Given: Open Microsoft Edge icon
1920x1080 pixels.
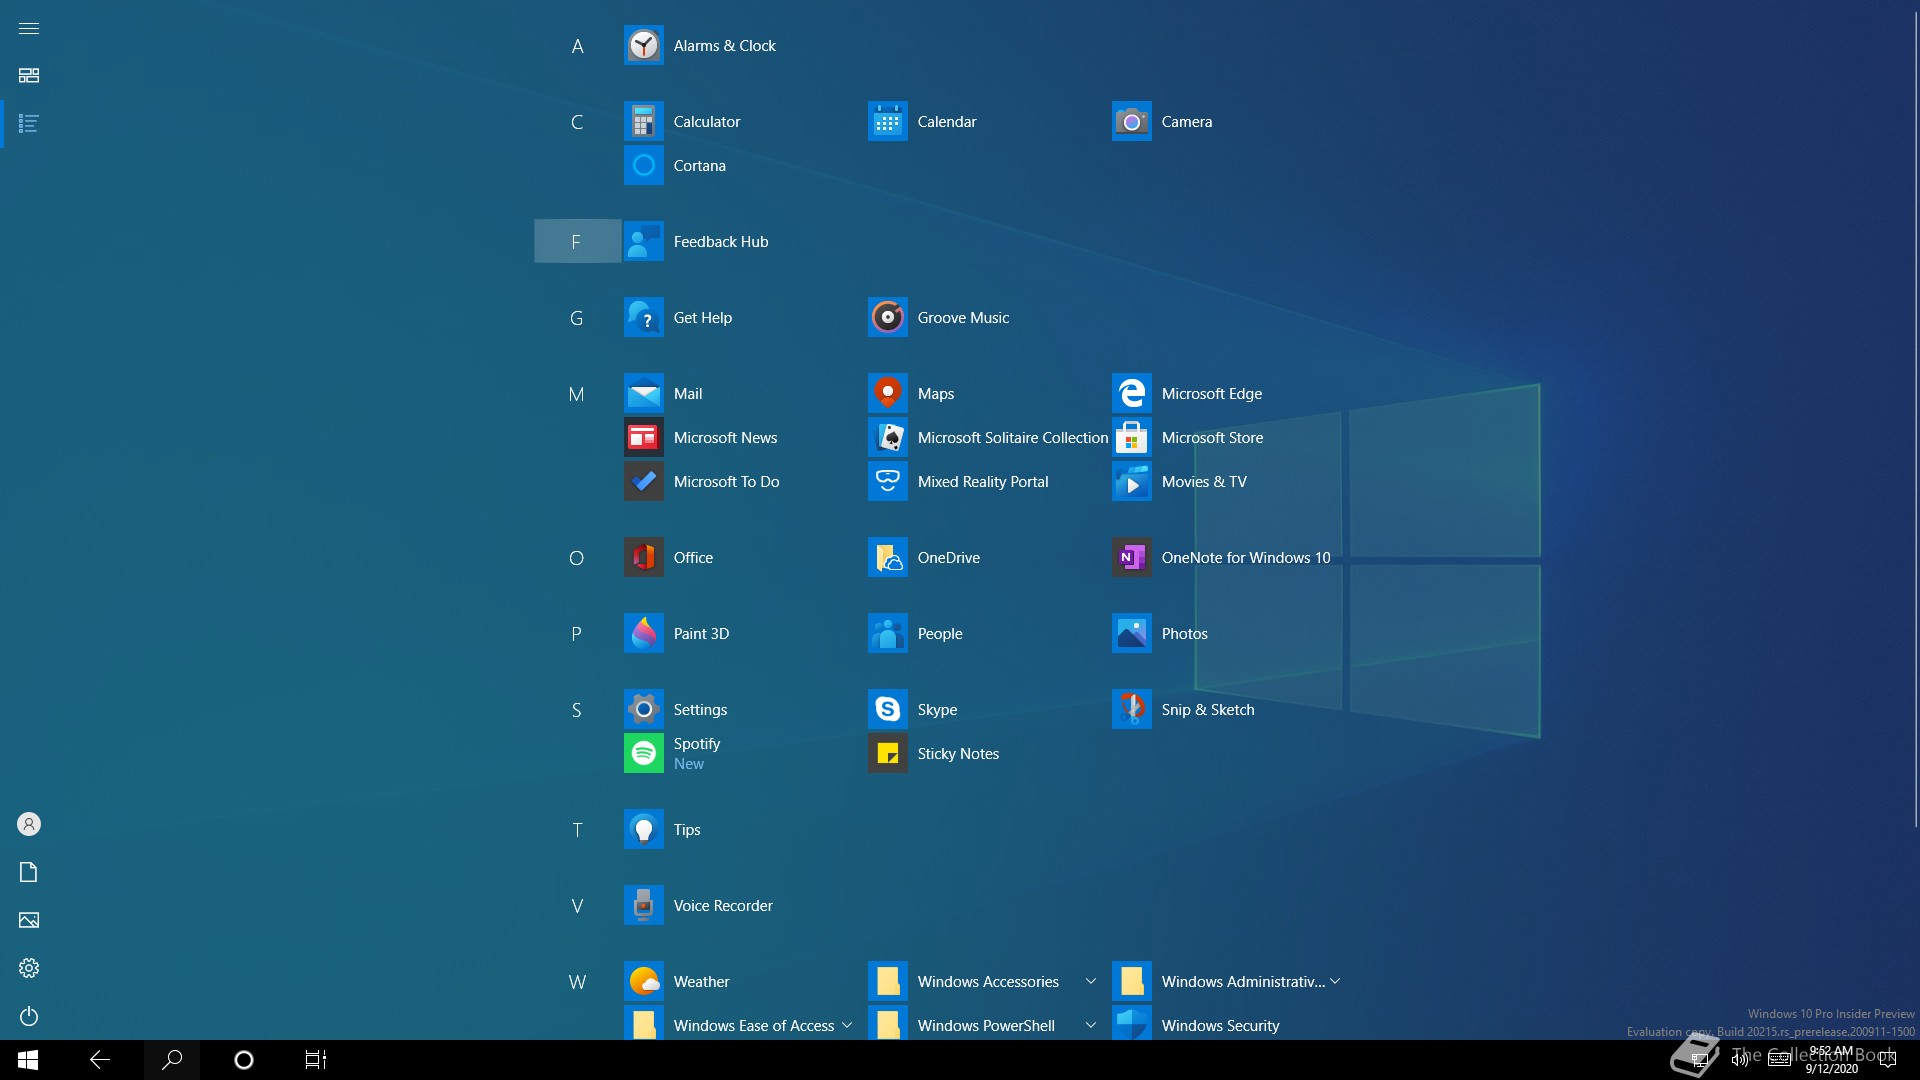Looking at the screenshot, I should click(1131, 394).
